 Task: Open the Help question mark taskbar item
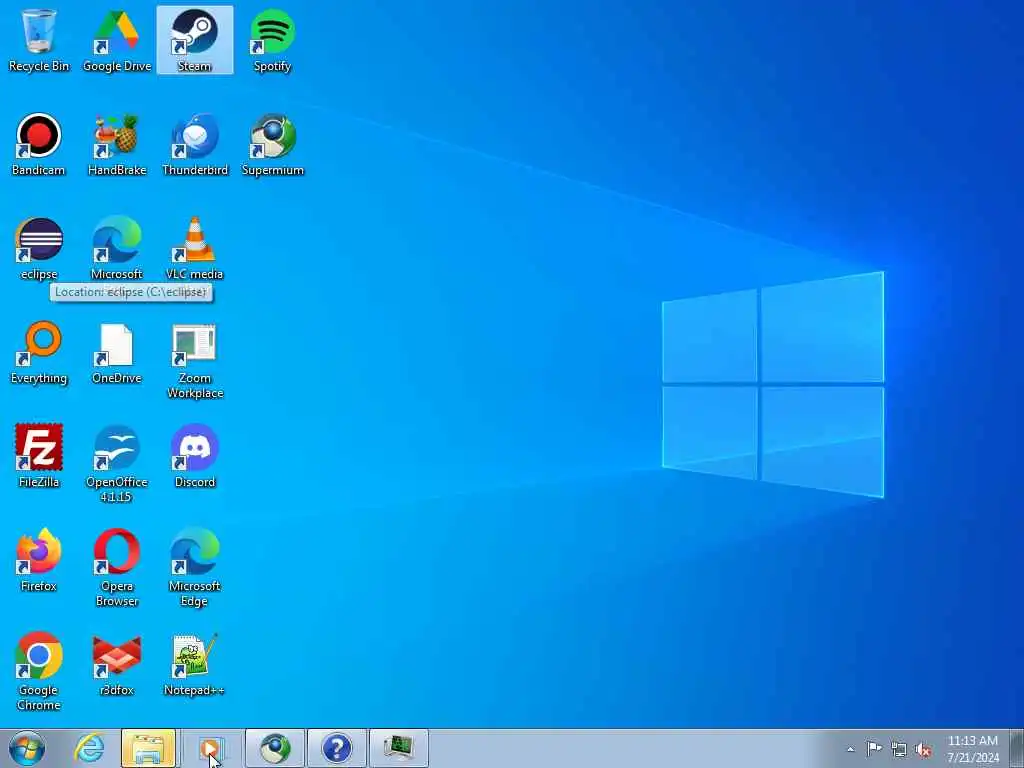tap(337, 748)
